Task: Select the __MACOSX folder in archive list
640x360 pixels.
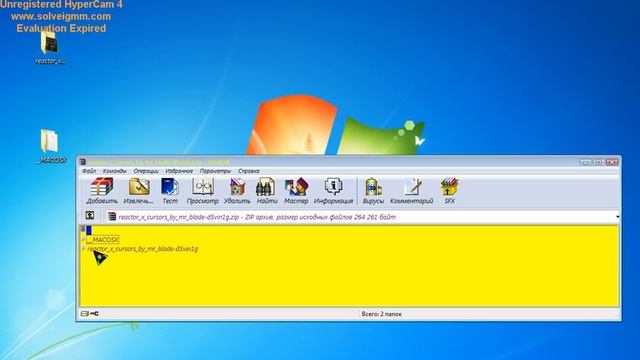Action: click(x=103, y=239)
